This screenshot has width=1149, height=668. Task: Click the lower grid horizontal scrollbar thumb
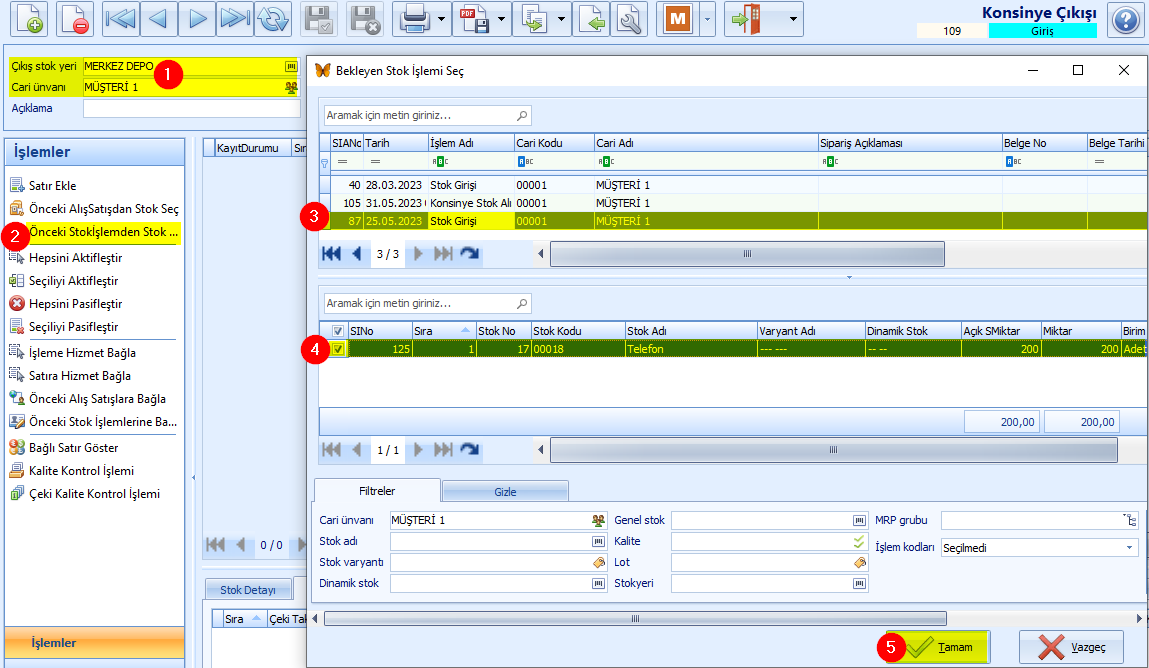pyautogui.click(x=833, y=450)
